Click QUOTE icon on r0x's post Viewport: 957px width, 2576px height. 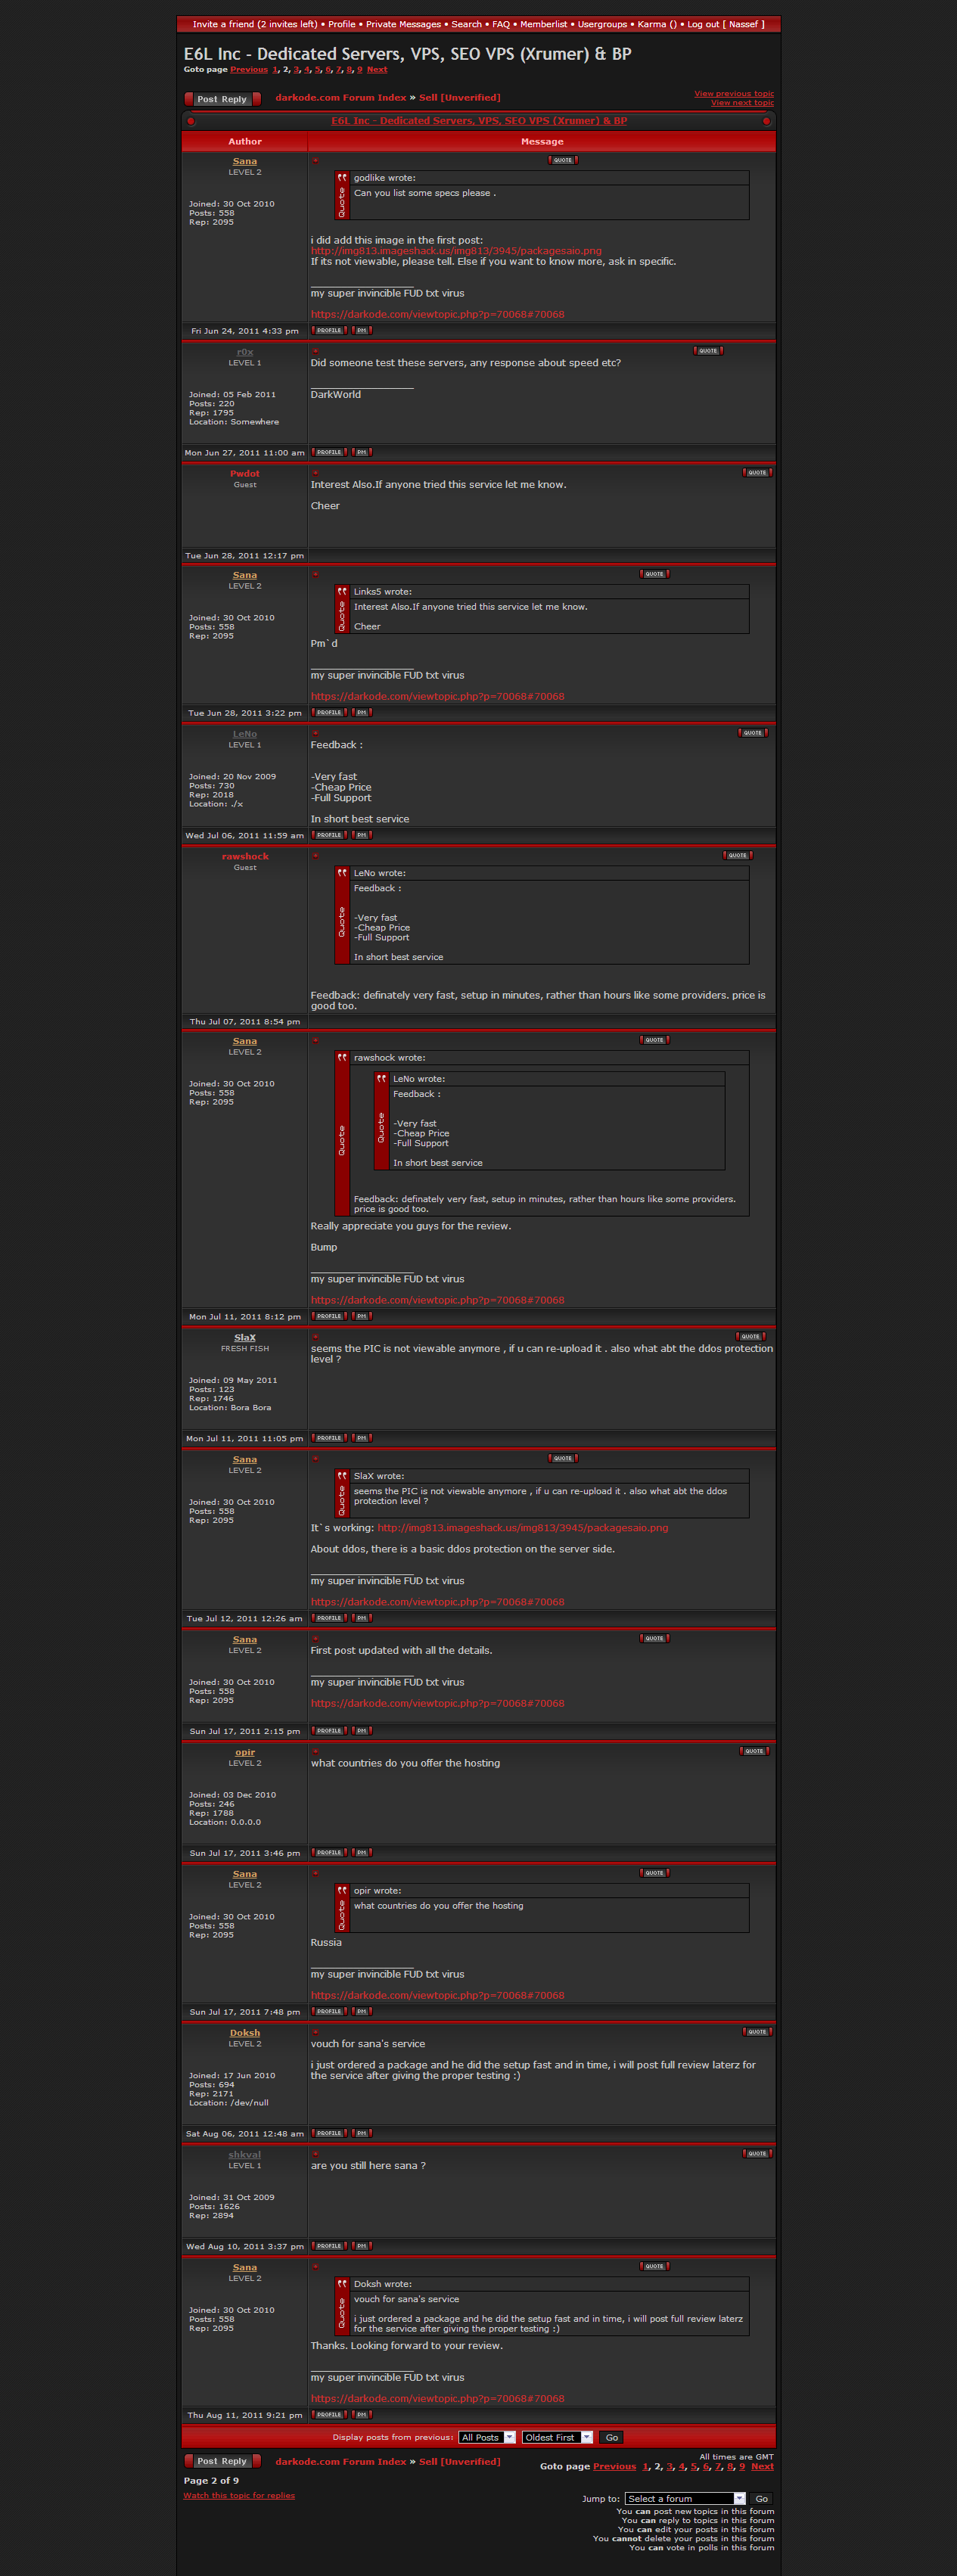(708, 351)
